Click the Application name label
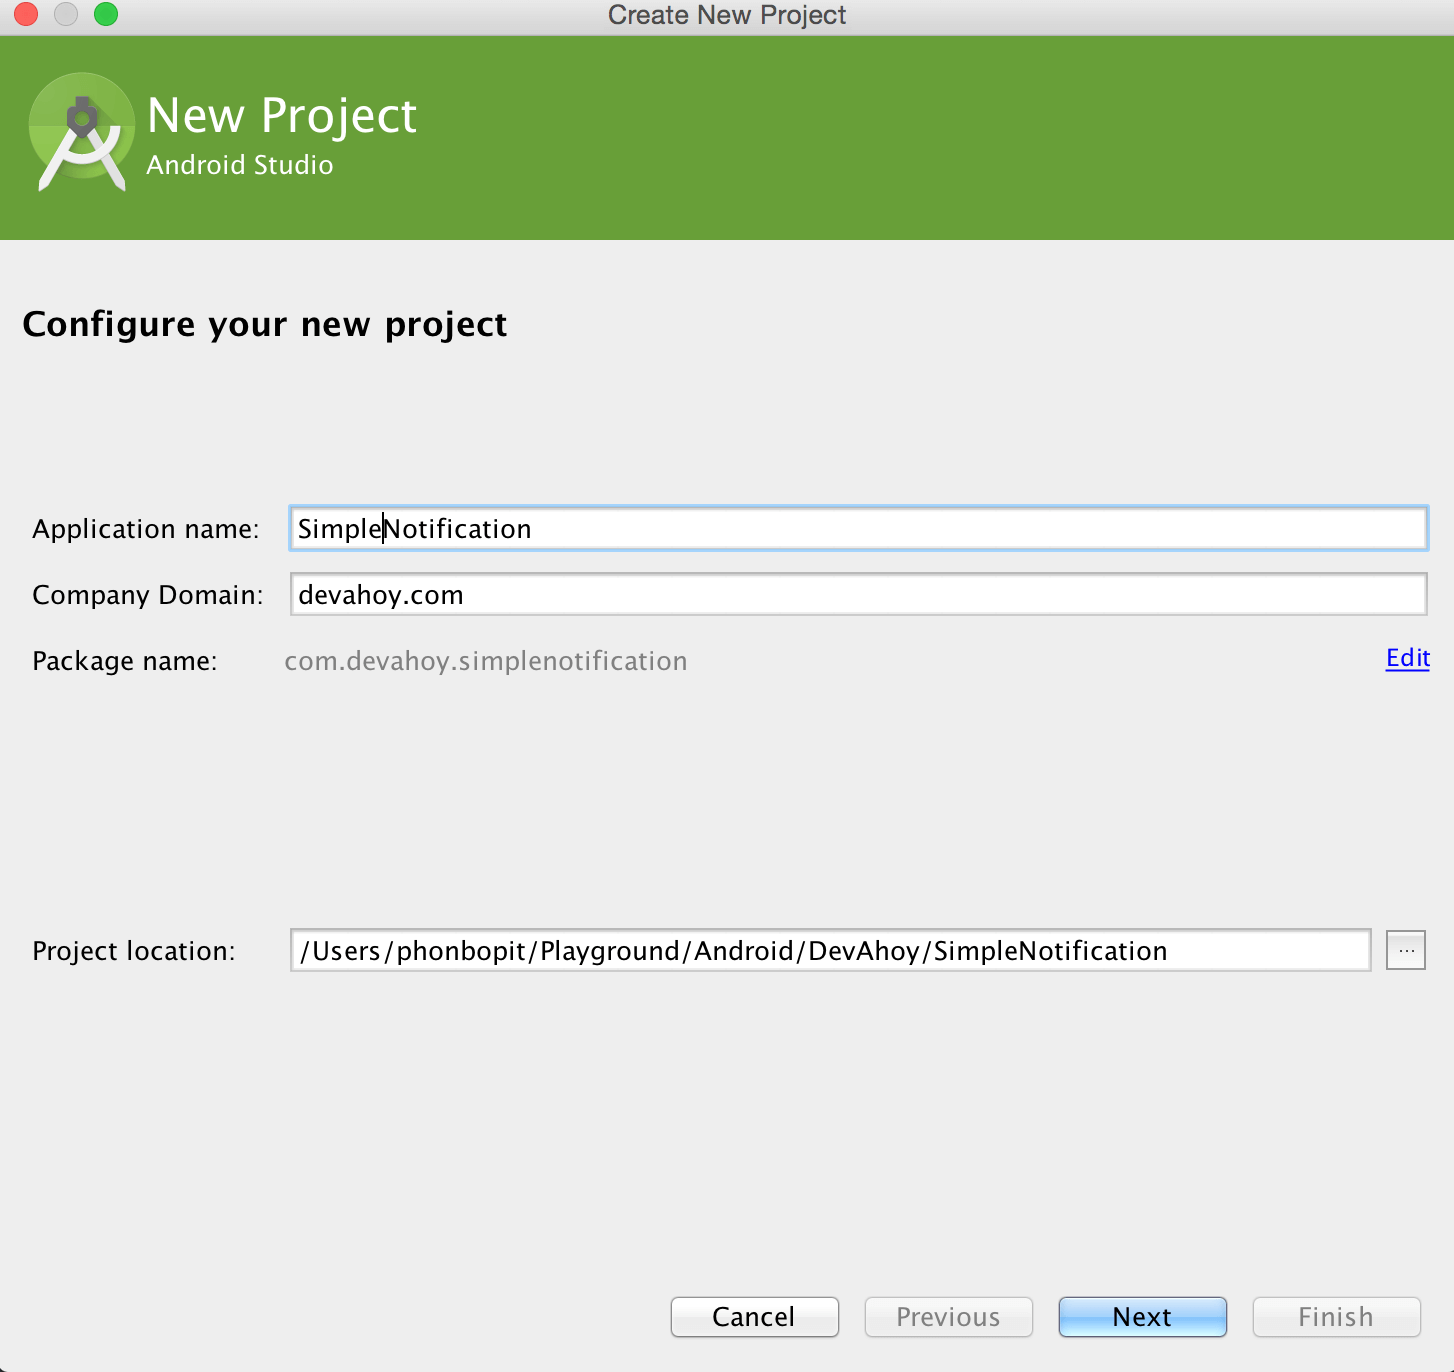 (146, 529)
